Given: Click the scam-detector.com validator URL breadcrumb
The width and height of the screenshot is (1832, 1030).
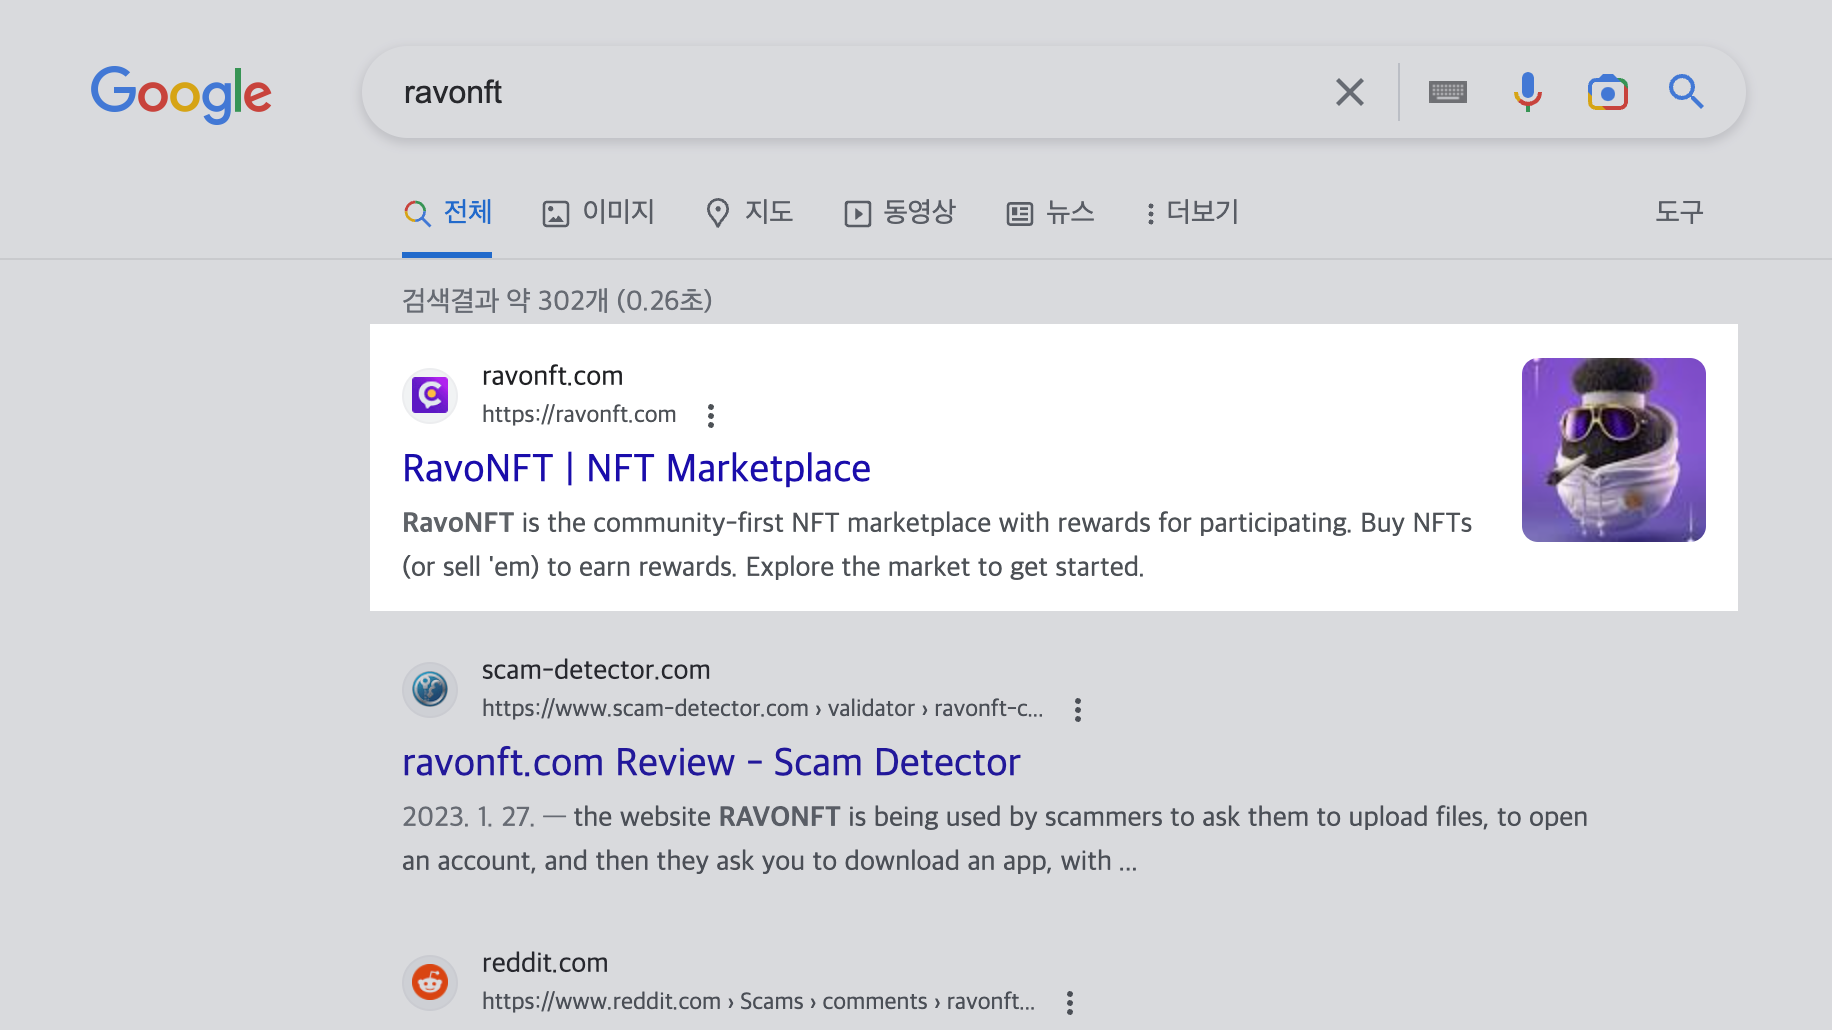Looking at the screenshot, I should [x=762, y=708].
